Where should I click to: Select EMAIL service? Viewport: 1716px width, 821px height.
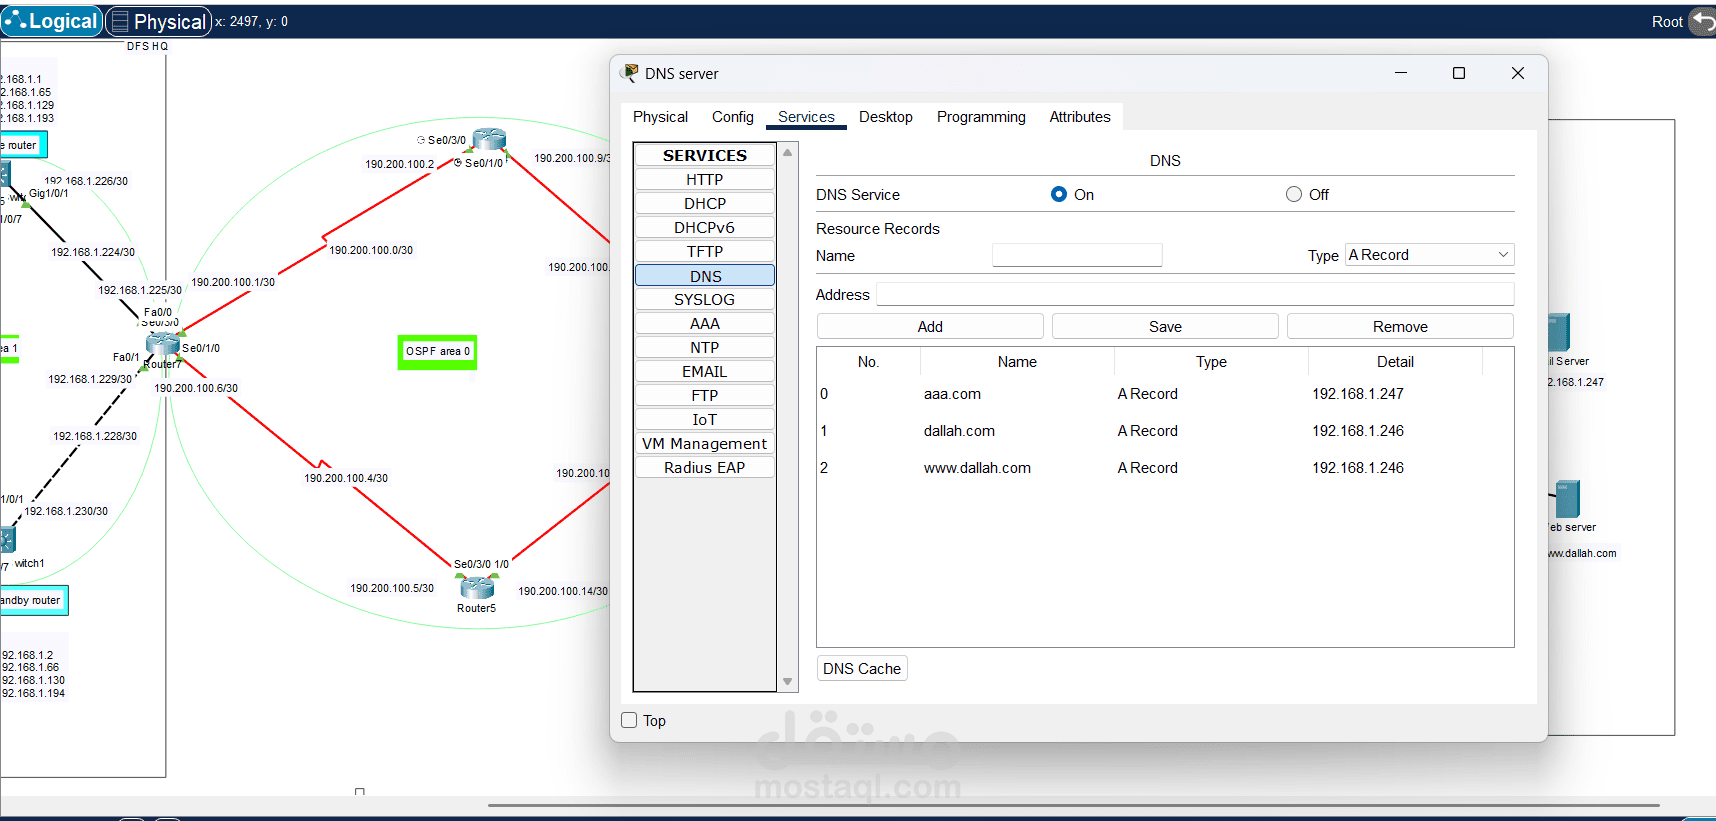(x=705, y=371)
